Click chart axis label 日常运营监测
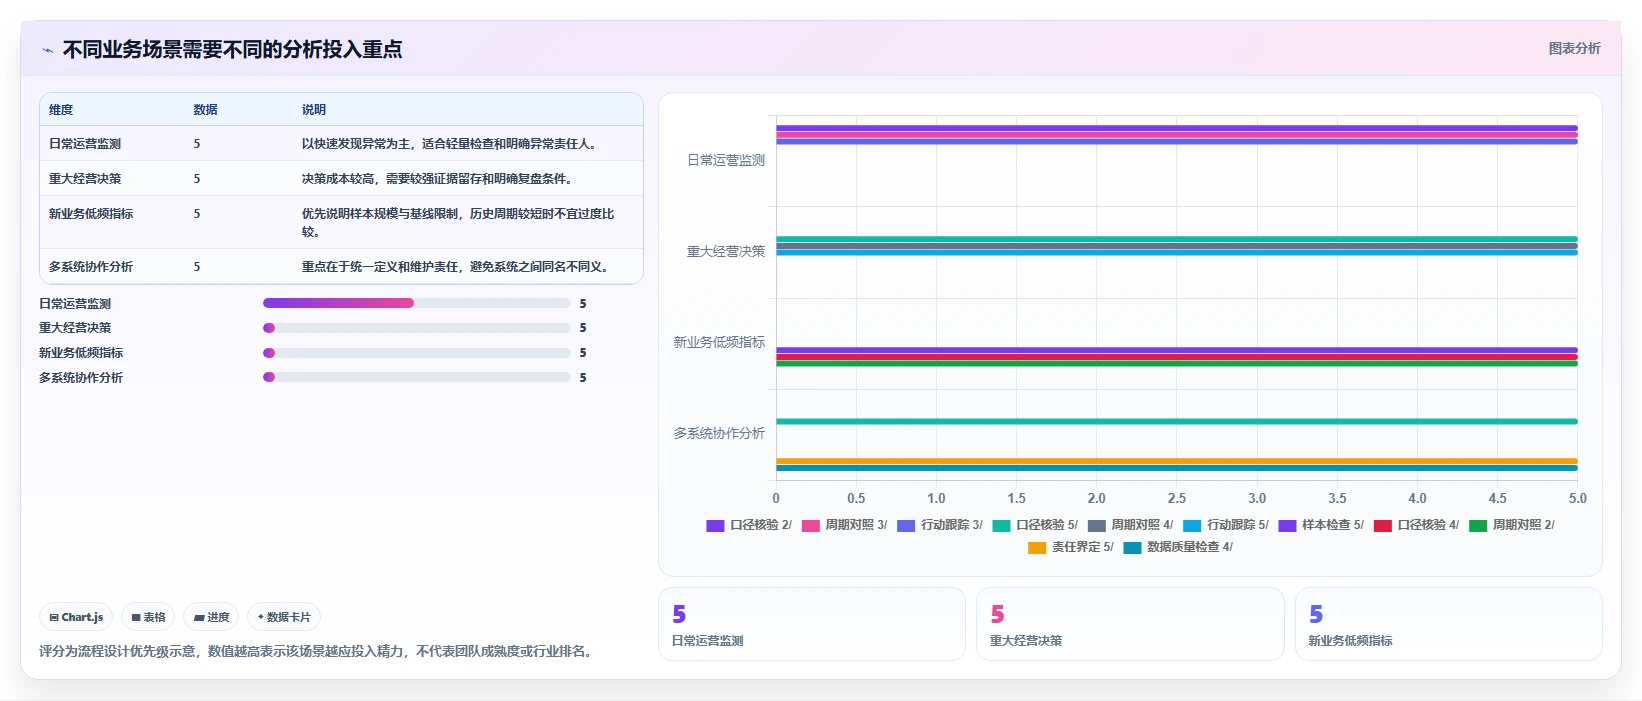 coord(726,160)
